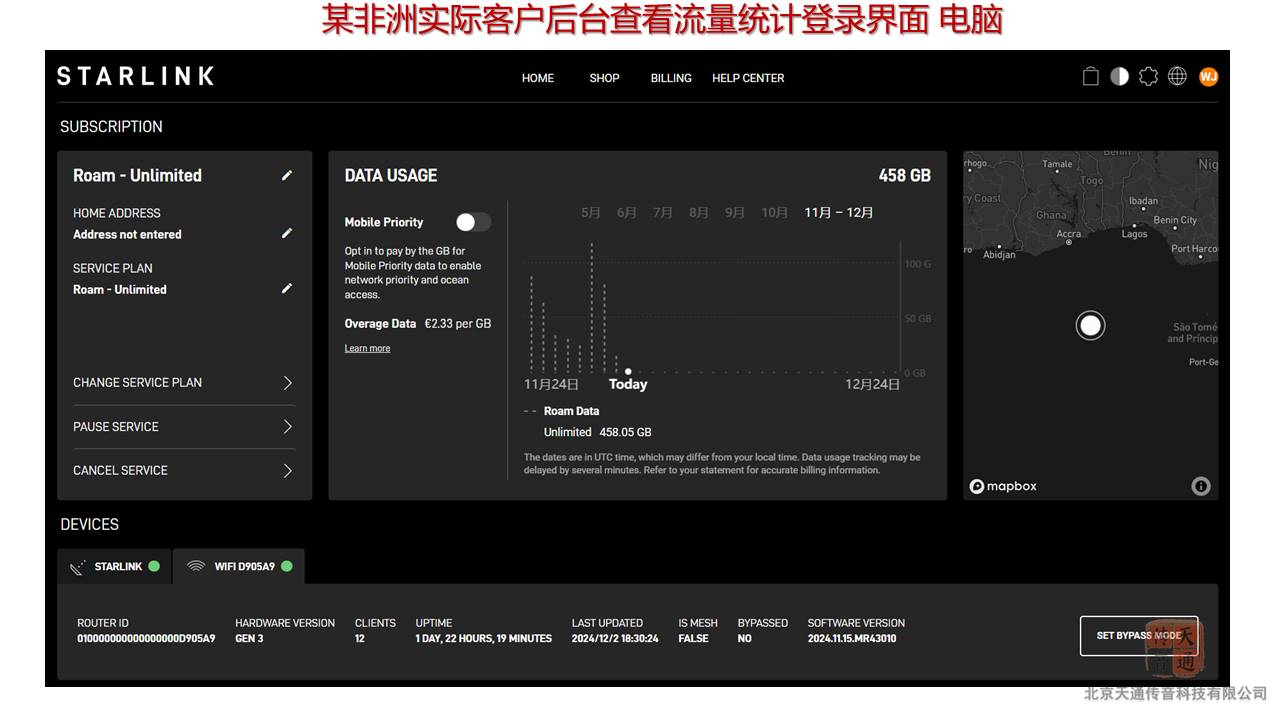Select the 5月 usage month
Image resolution: width=1280 pixels, height=720 pixels.
click(x=591, y=212)
